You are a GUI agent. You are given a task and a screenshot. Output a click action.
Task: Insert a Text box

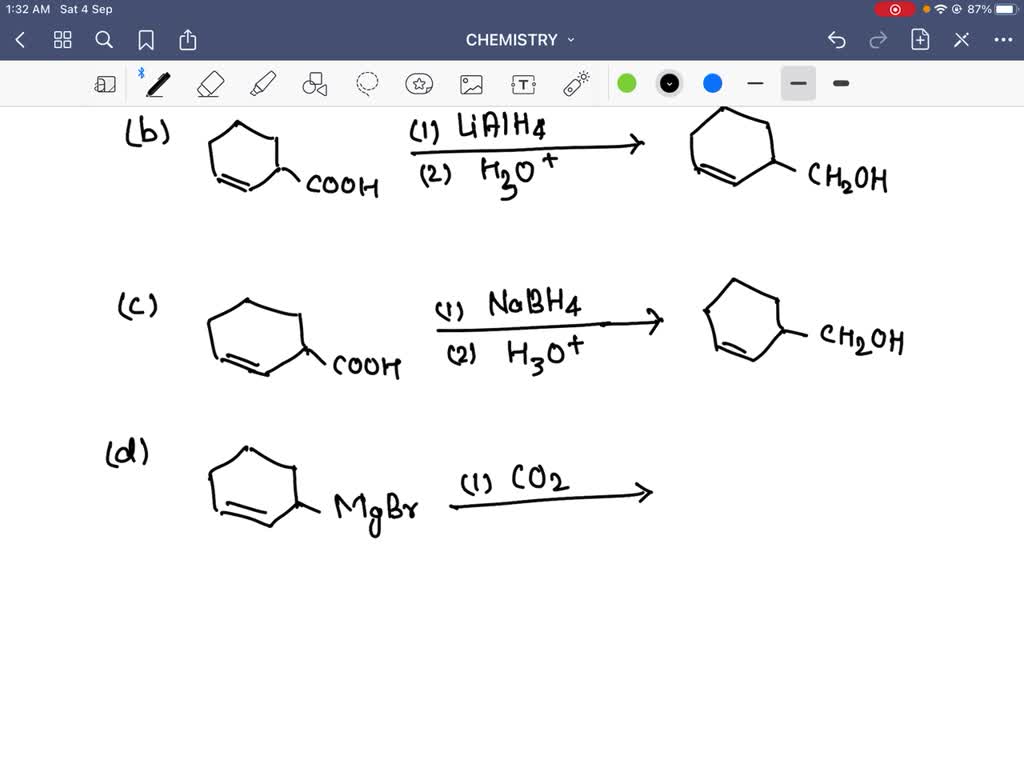click(524, 83)
